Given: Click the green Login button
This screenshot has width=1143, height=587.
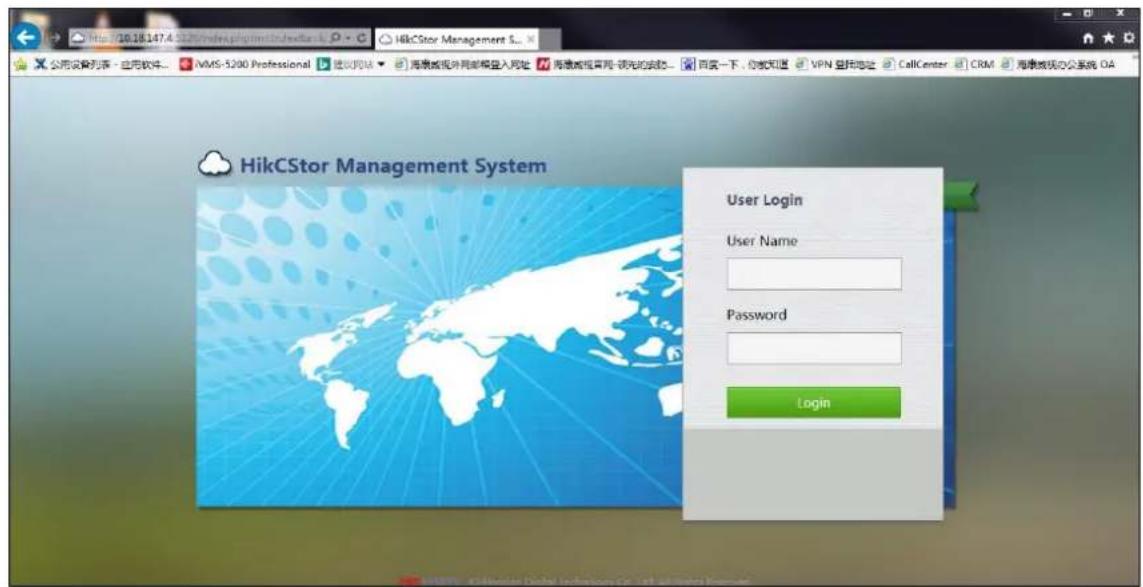Looking at the screenshot, I should (814, 403).
